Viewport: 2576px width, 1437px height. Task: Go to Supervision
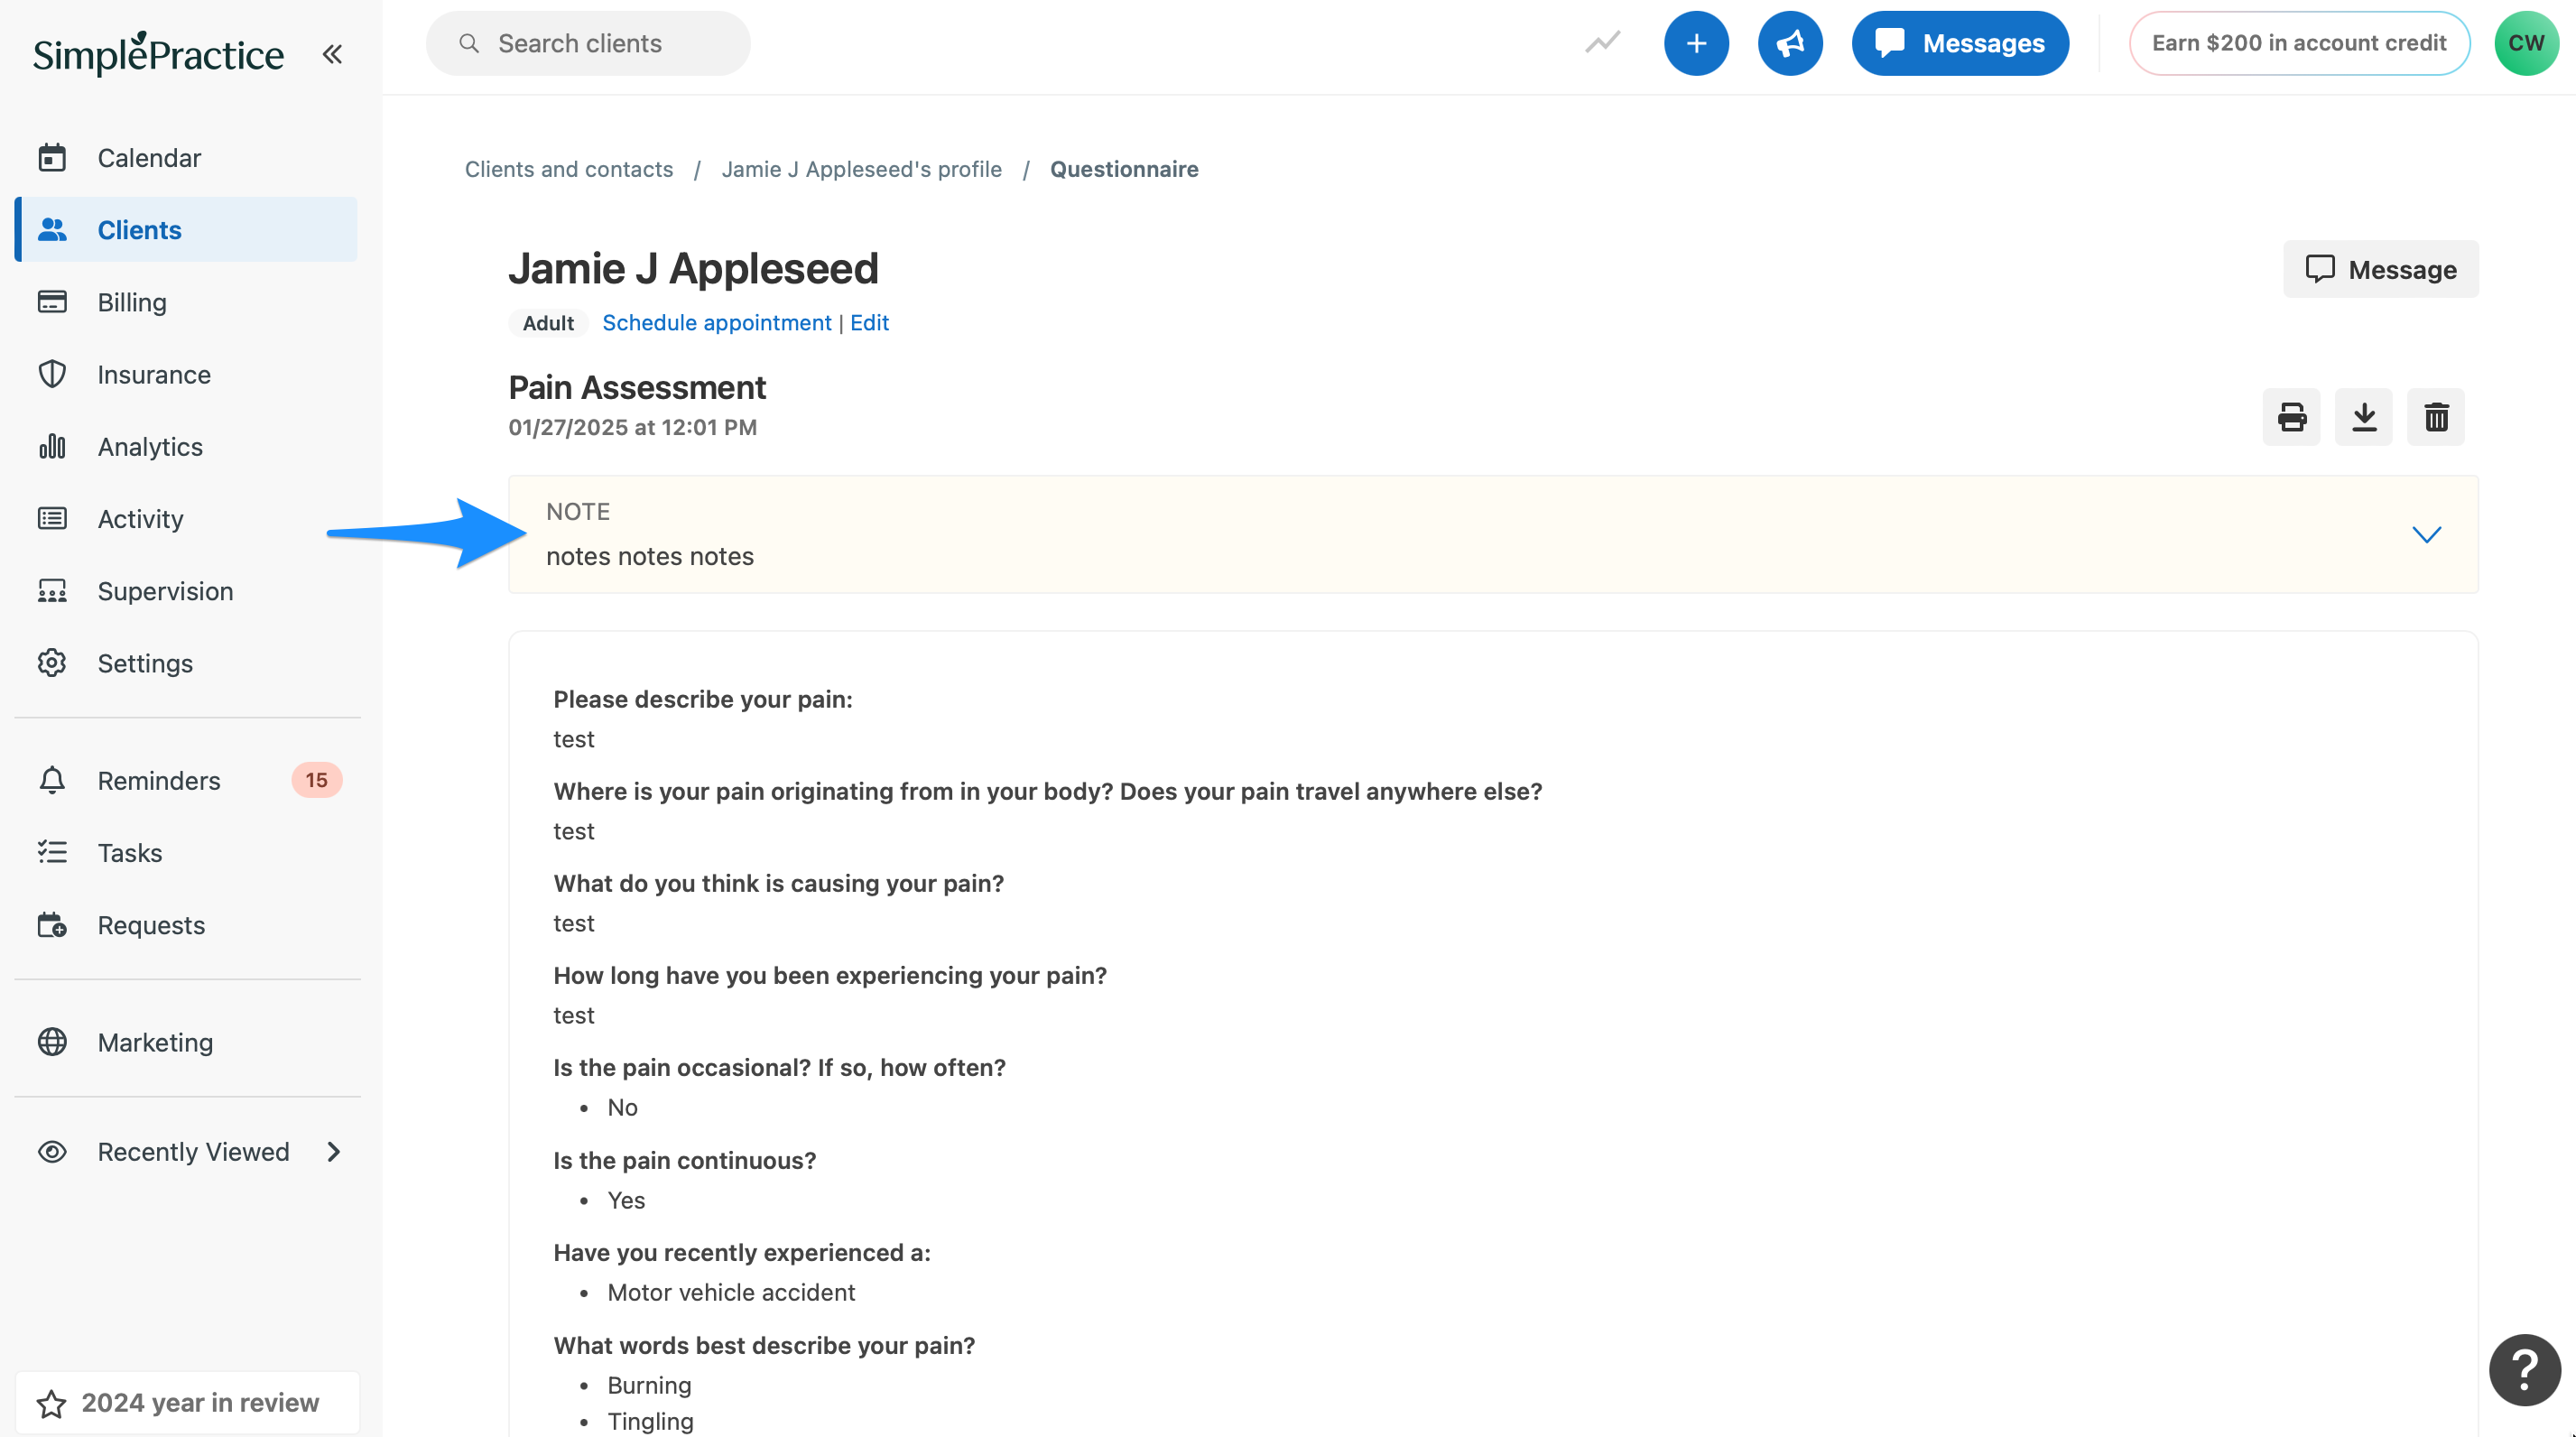186,591
